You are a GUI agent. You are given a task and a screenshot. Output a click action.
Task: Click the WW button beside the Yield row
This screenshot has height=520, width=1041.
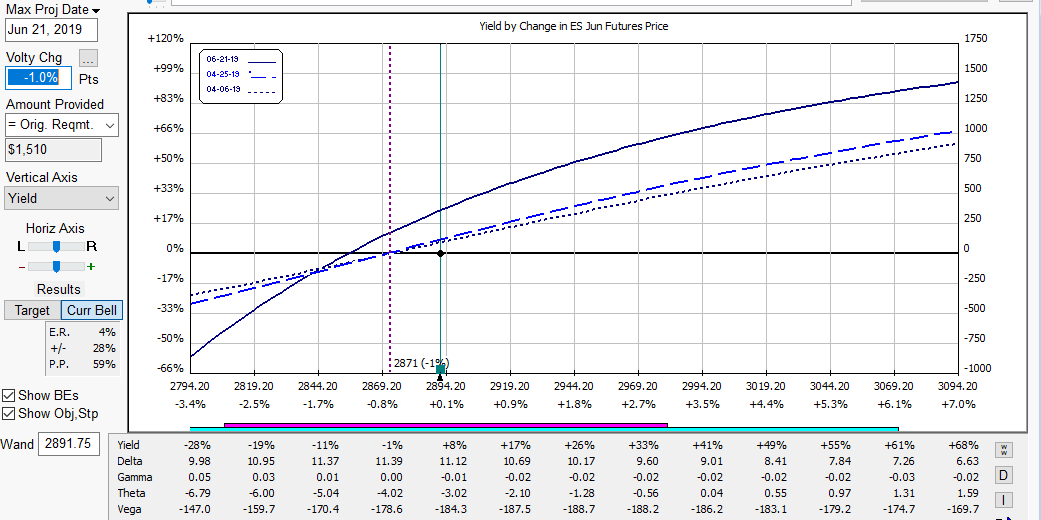coord(1003,450)
